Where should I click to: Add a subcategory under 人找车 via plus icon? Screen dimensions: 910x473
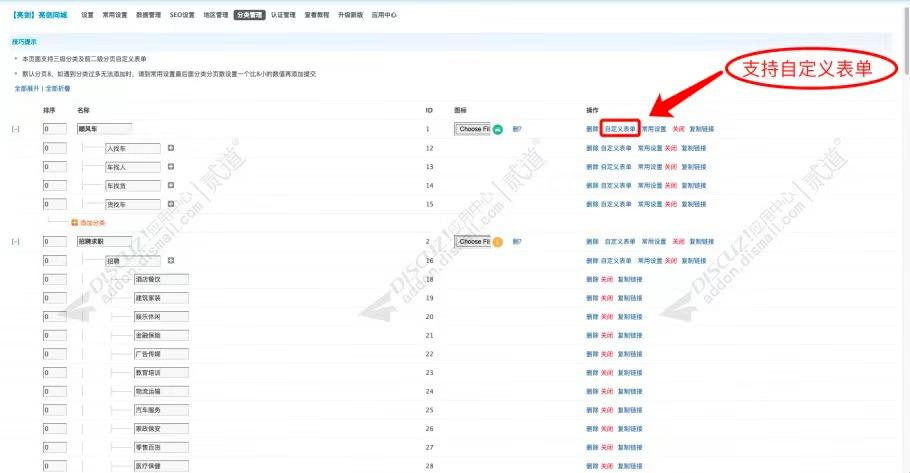pos(171,148)
